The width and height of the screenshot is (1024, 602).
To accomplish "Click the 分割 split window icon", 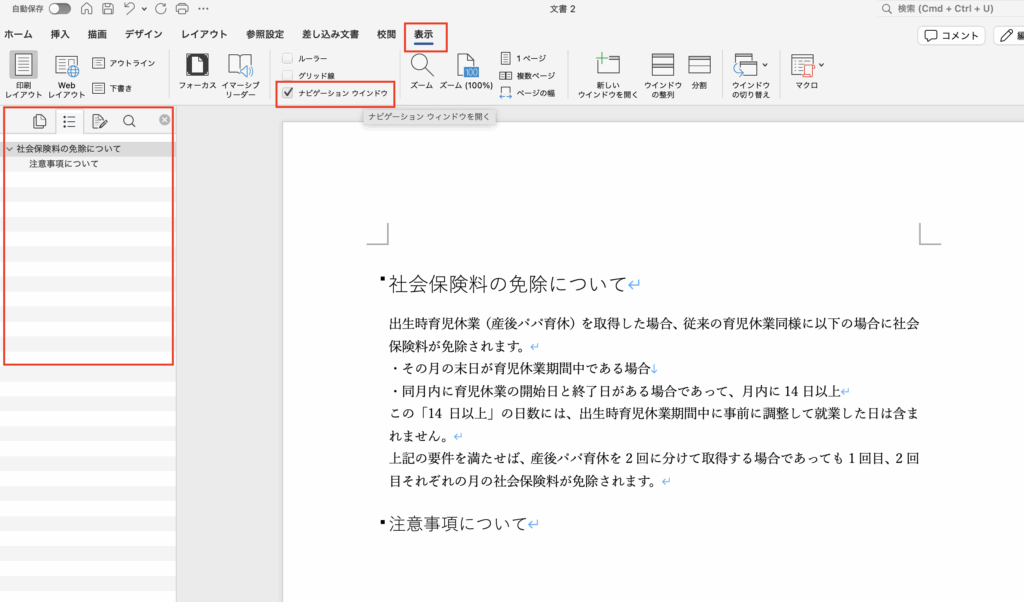I will (699, 65).
